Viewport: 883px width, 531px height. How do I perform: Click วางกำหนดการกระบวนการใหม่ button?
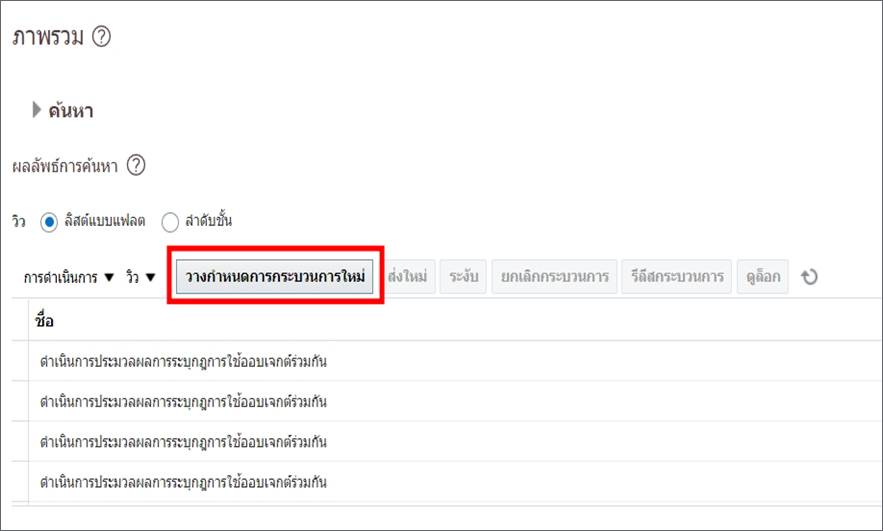(275, 276)
